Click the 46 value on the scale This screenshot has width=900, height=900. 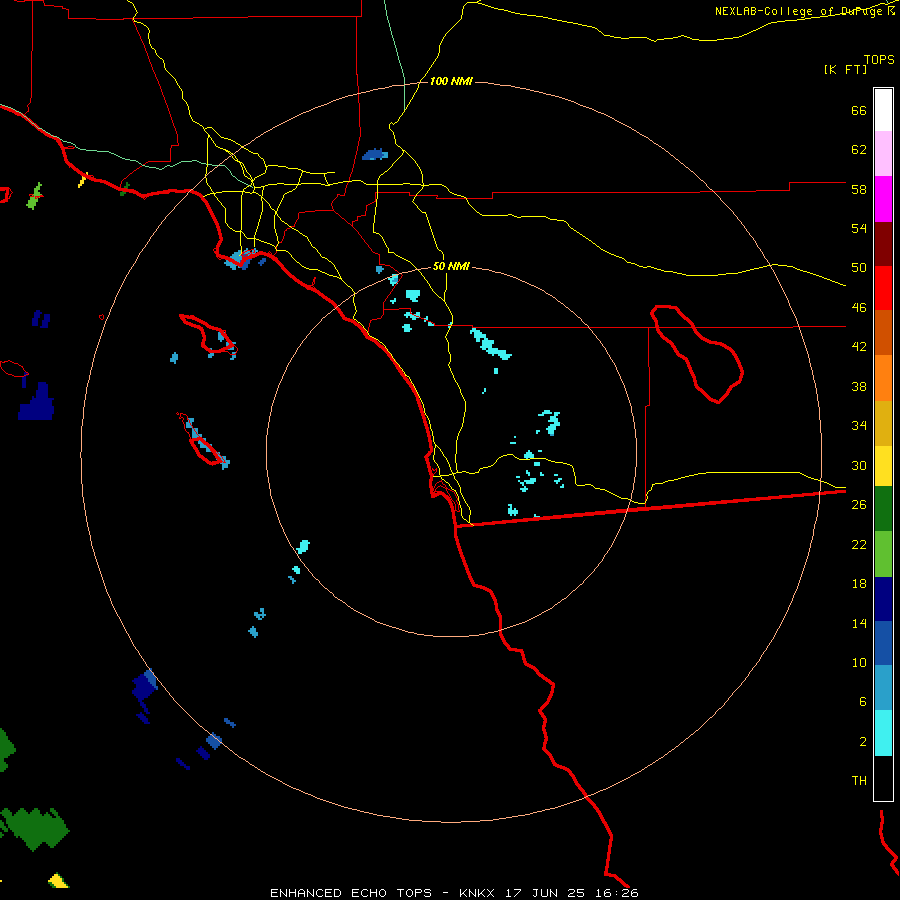[x=859, y=308]
